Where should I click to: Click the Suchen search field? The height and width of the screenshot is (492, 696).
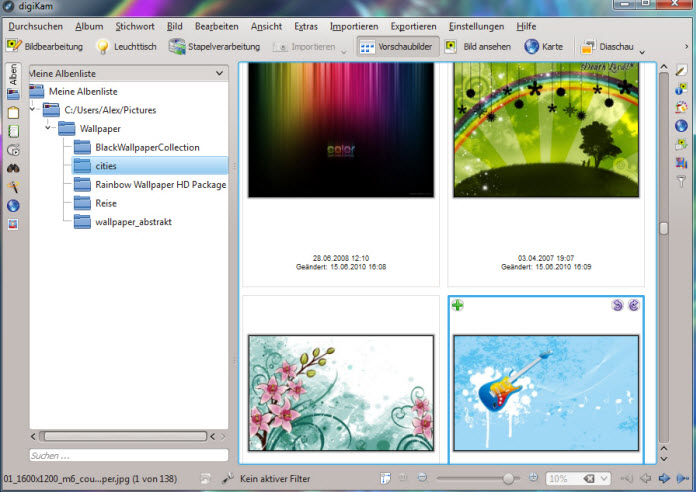129,456
